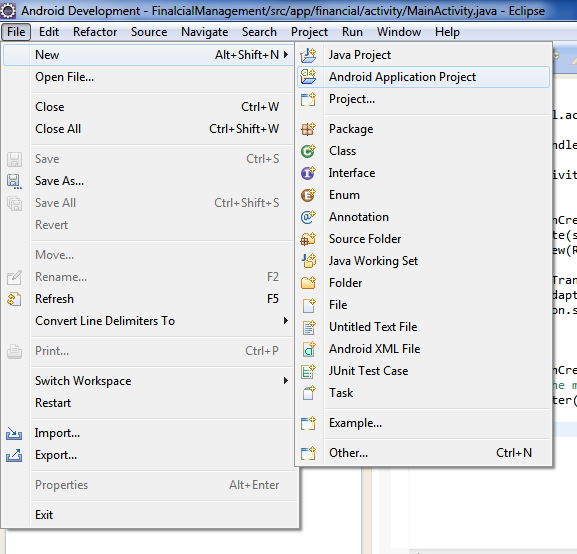Click the Export icon in File menu
The height and width of the screenshot is (554, 577).
click(14, 456)
